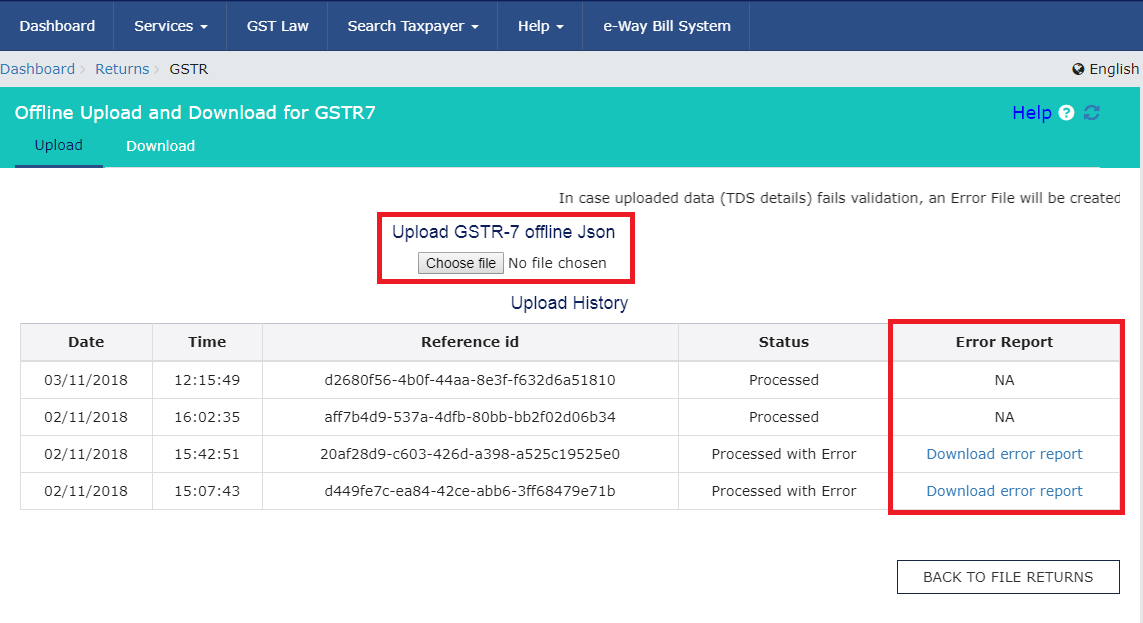
Task: Click the date 03/11/2018 cell
Action: [x=86, y=380]
